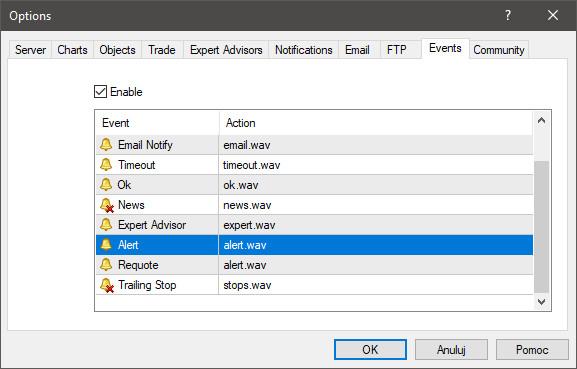
Task: Select the stops.wav action cell
Action: pos(376,285)
